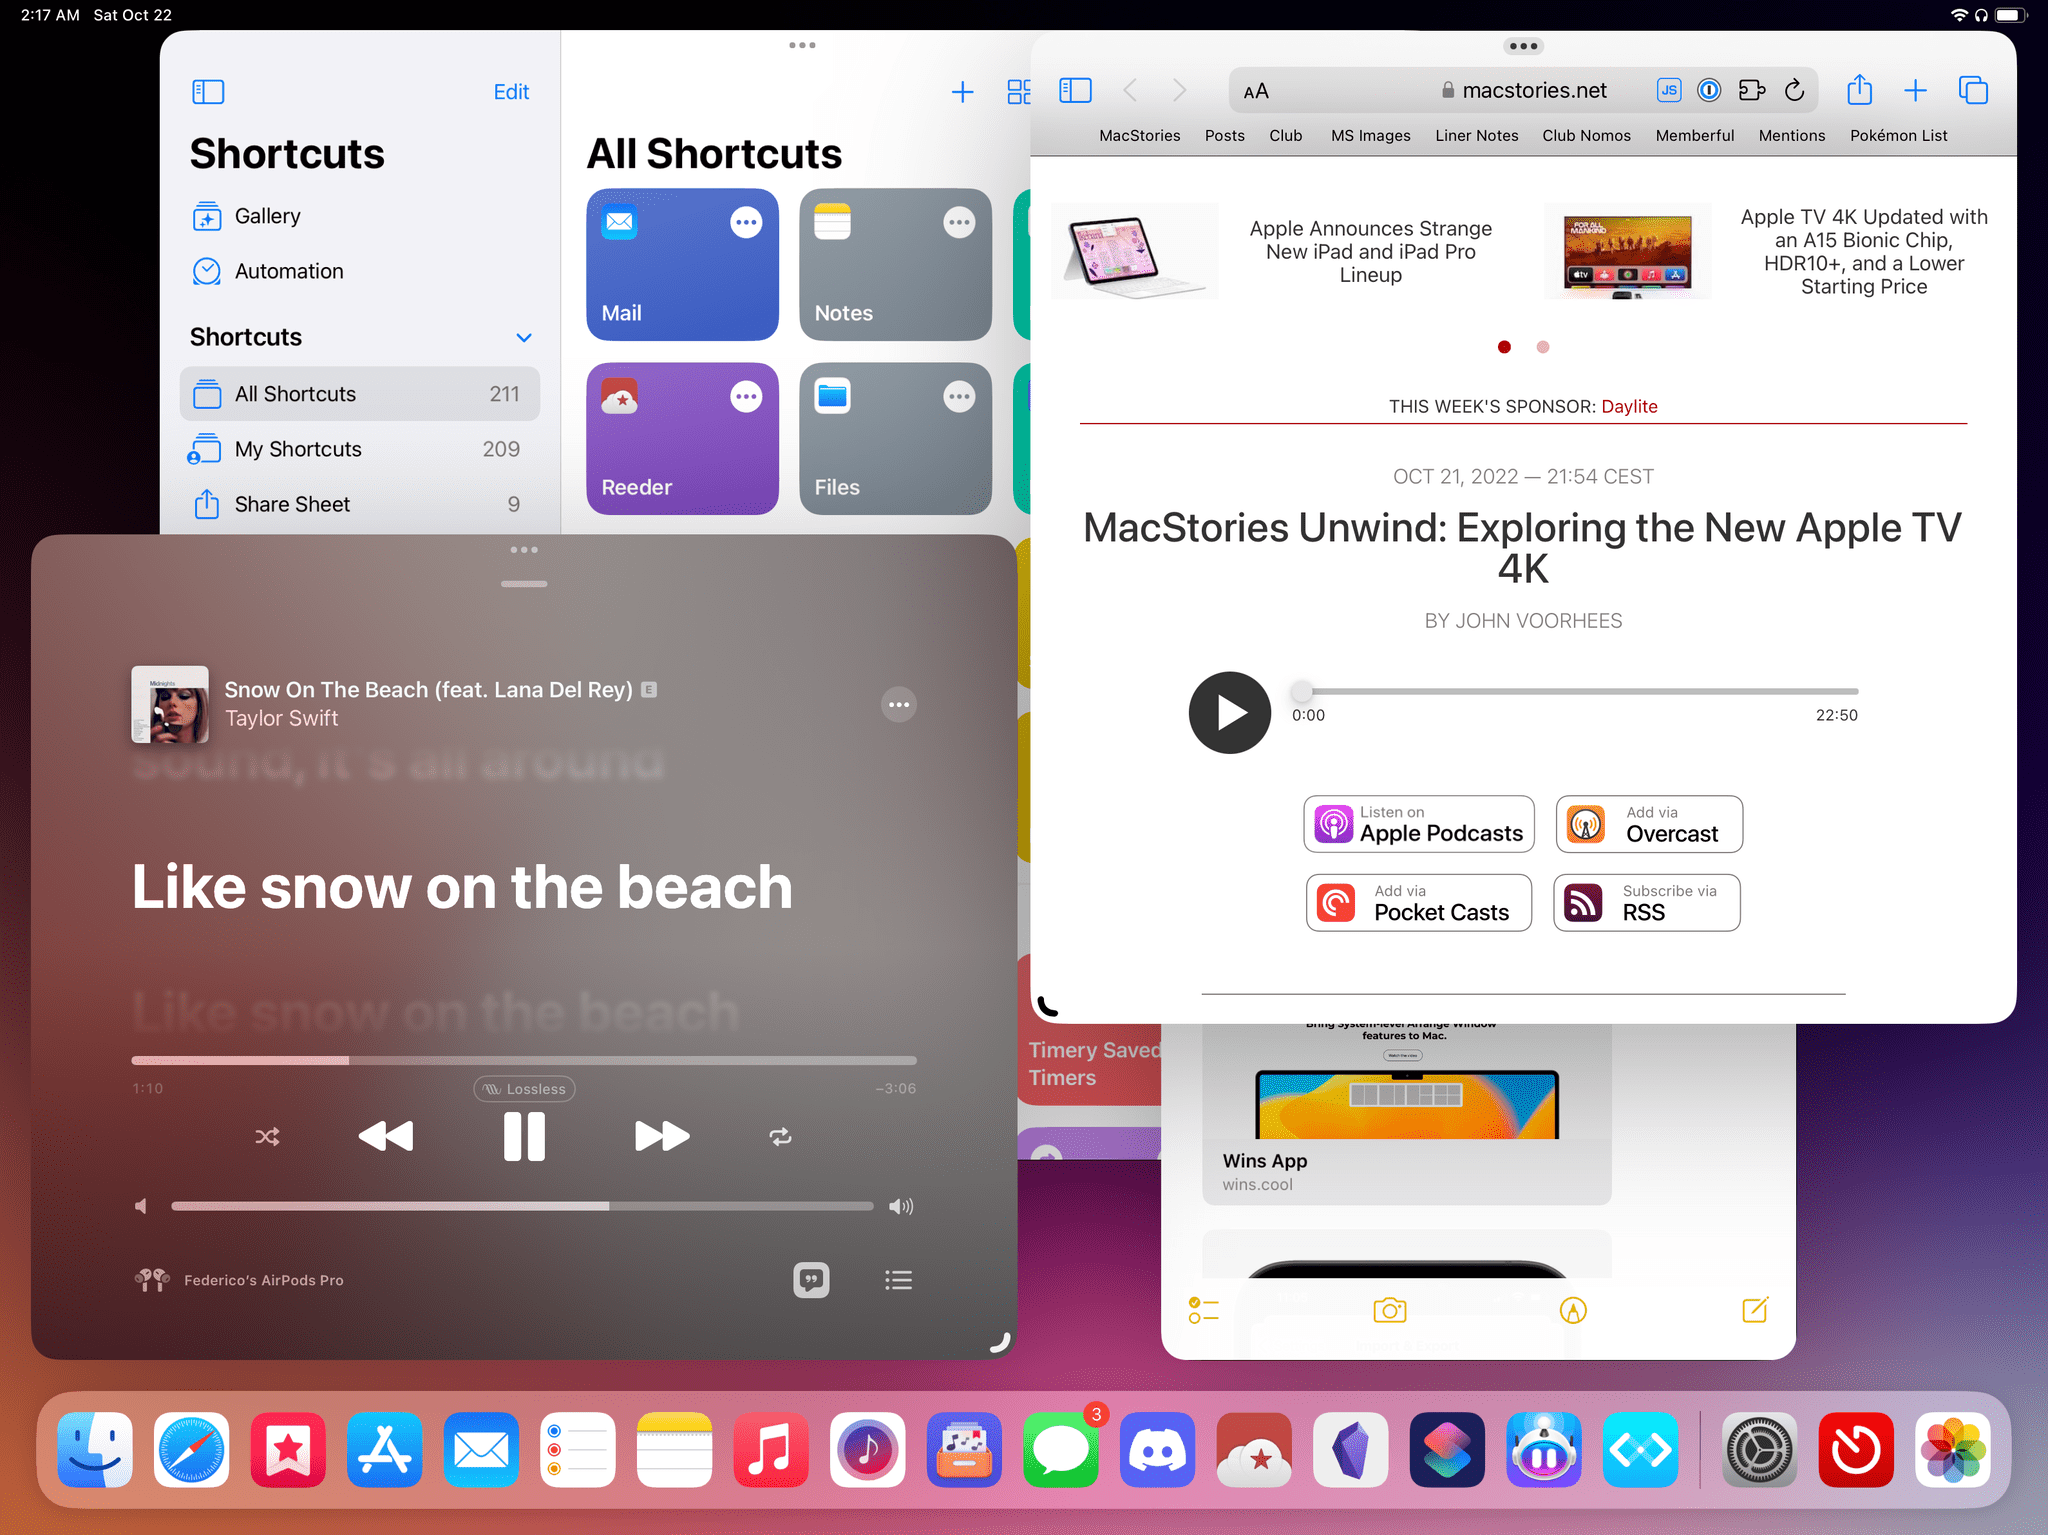Image resolution: width=2048 pixels, height=1535 pixels.
Task: Compose a new note
Action: [1755, 1310]
